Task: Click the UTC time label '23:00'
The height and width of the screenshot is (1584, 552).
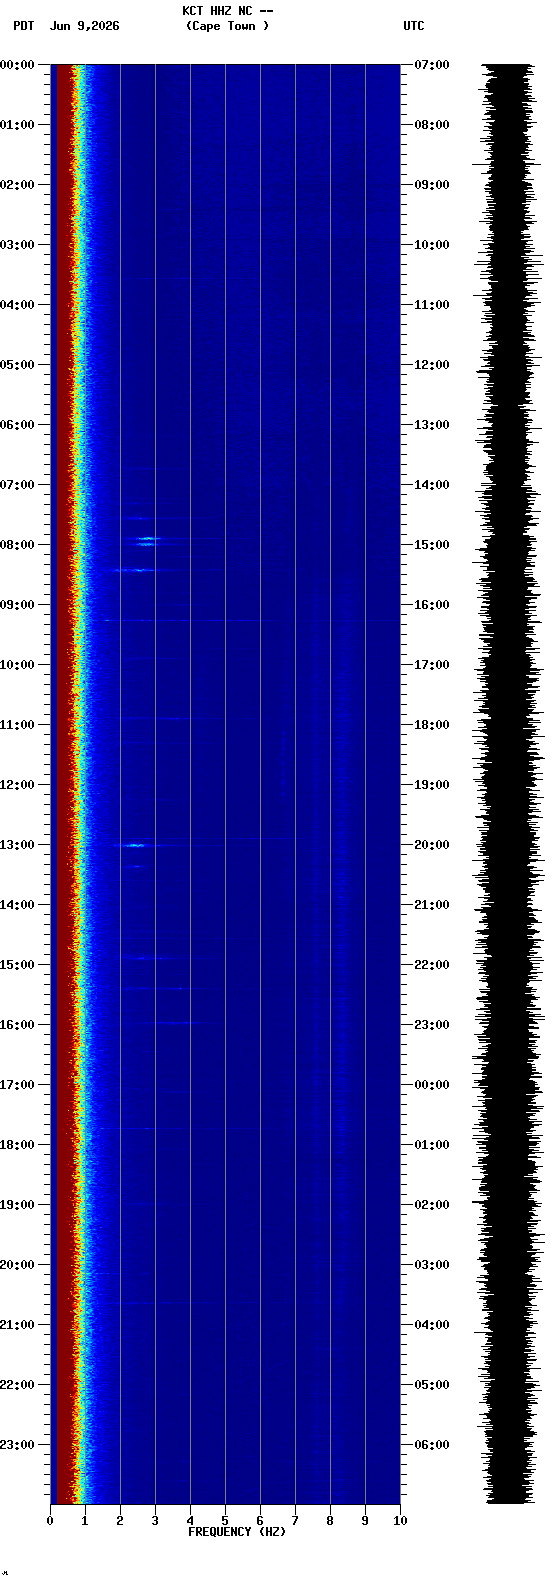Action: [432, 1025]
